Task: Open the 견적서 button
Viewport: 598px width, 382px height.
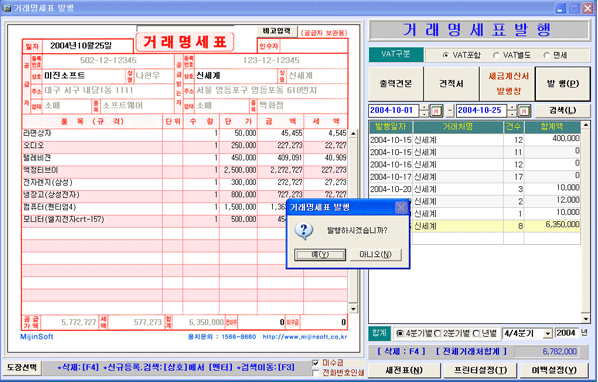Action: [x=451, y=84]
